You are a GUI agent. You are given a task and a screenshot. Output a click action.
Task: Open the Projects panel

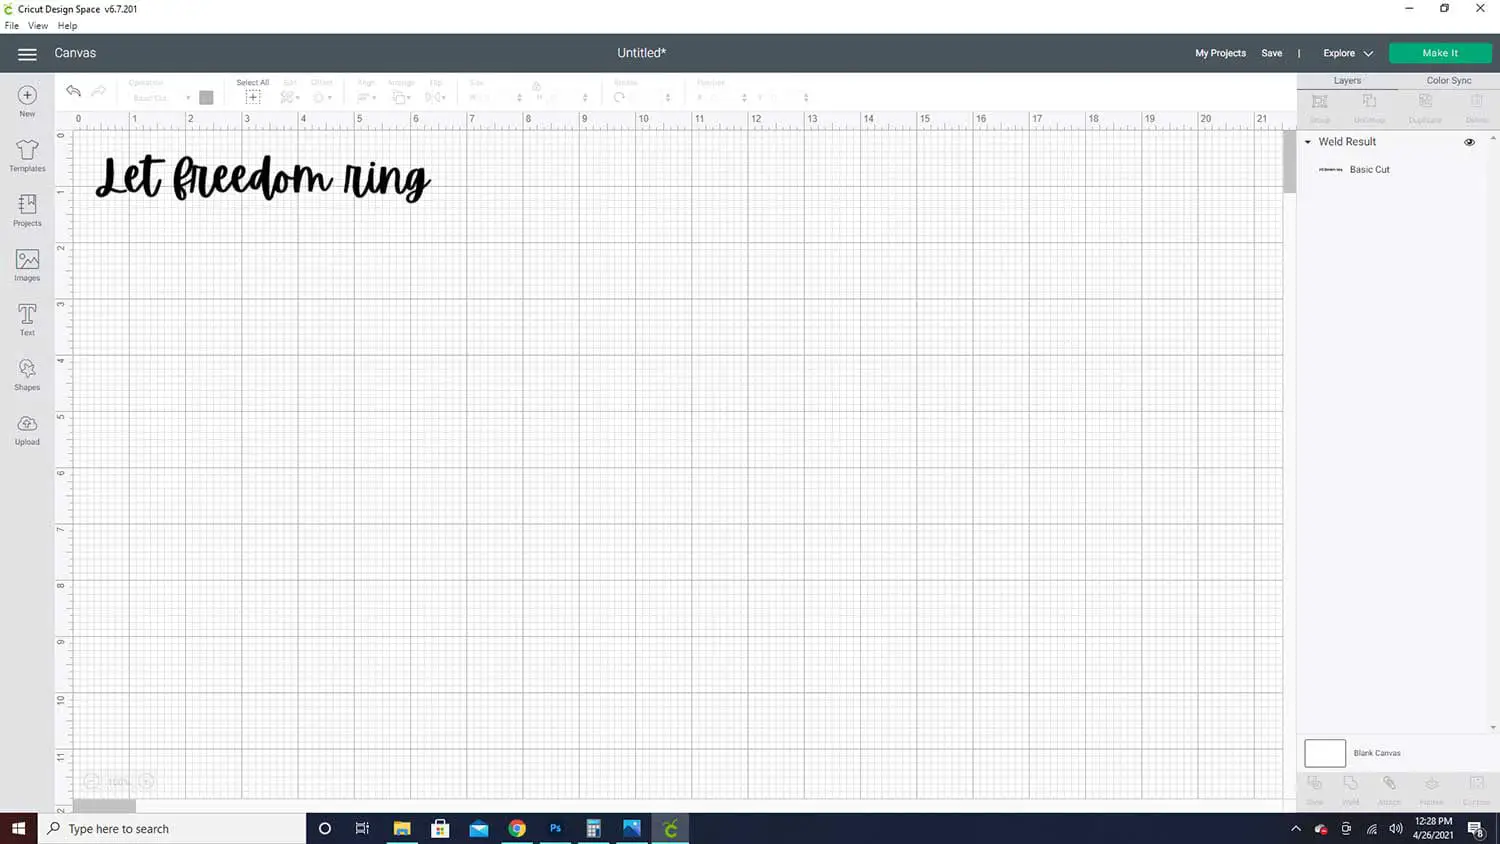point(27,210)
